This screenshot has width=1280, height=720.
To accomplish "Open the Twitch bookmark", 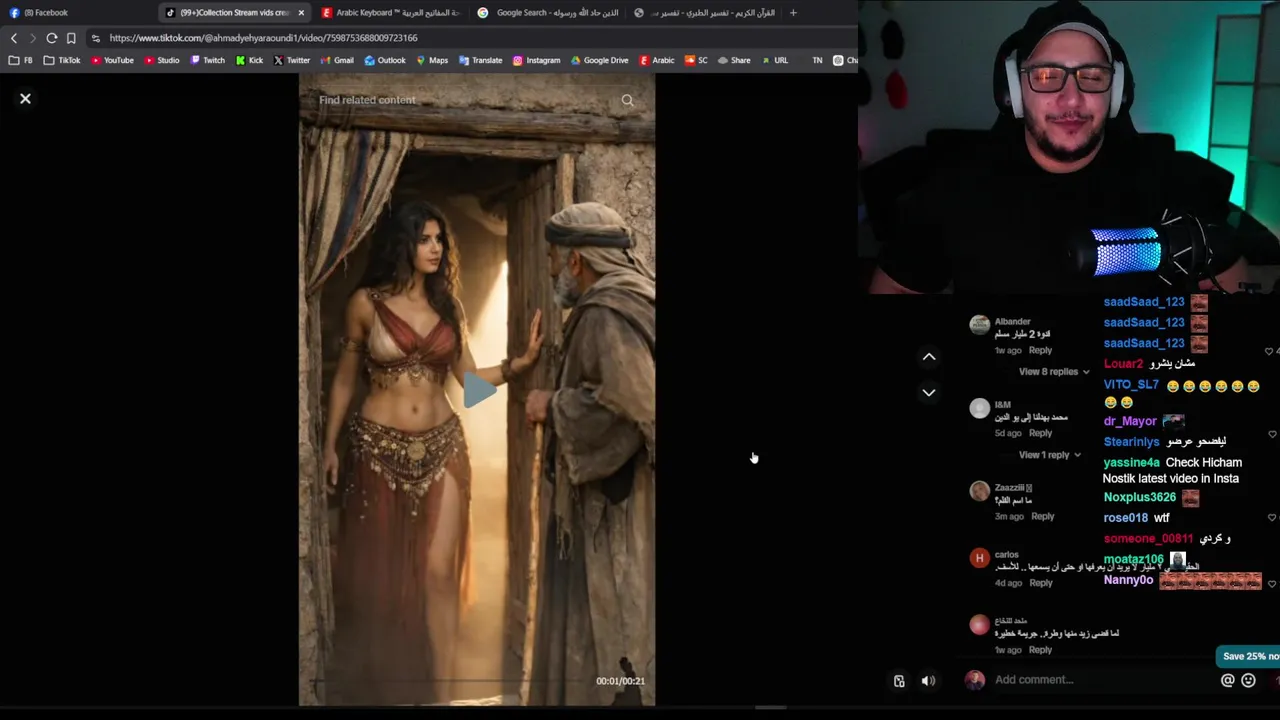I will [x=208, y=60].
